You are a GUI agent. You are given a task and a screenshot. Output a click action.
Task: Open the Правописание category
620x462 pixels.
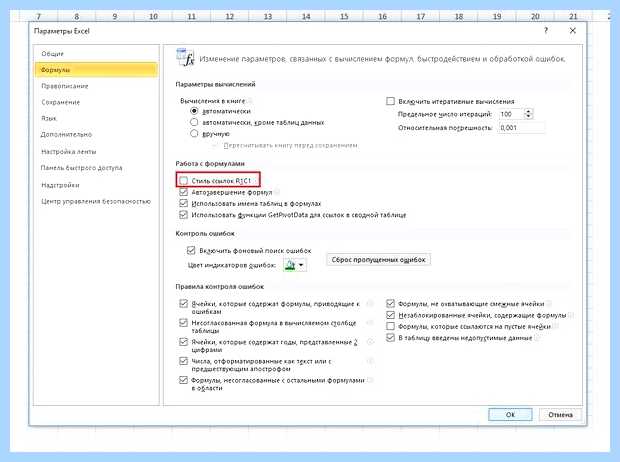pos(65,86)
